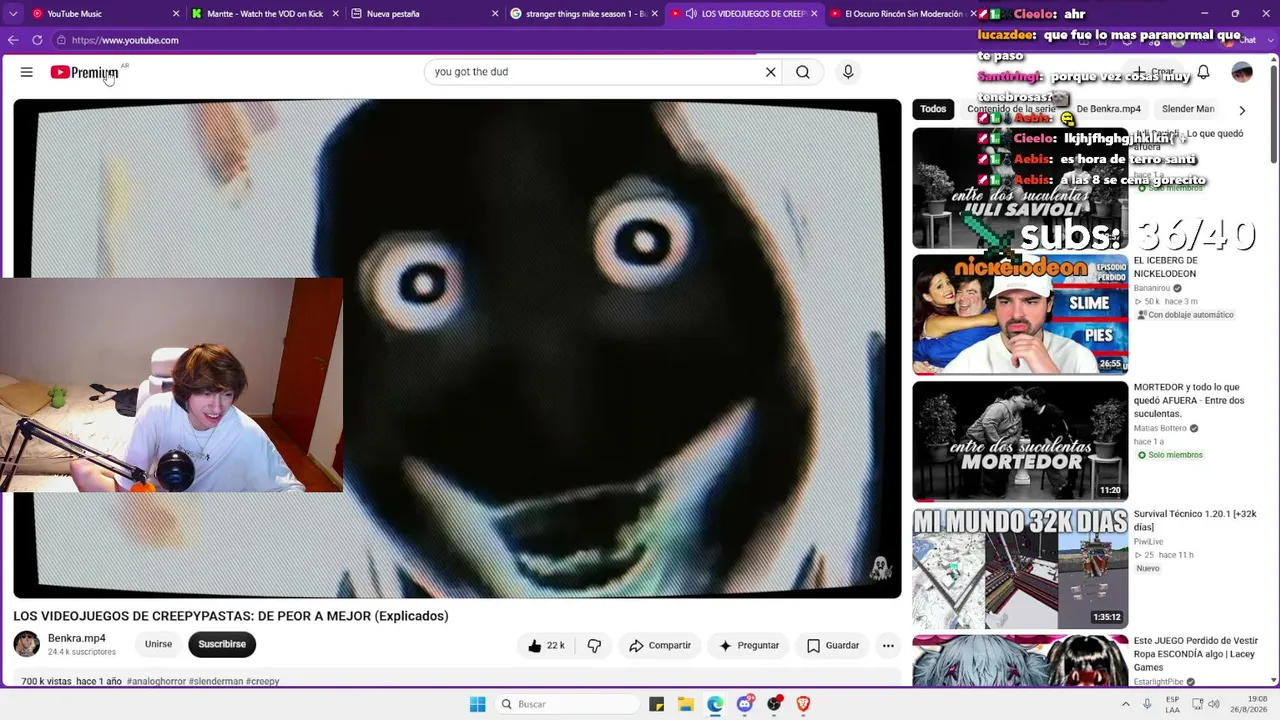Open File Explorer from the taskbar
The width and height of the screenshot is (1280, 720).
pos(686,704)
